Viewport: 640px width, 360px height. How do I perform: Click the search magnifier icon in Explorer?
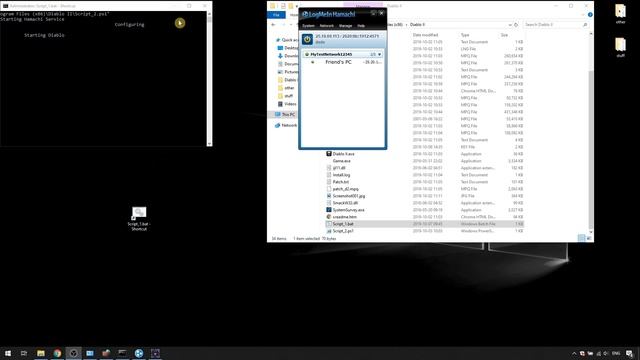pyautogui.click(x=585, y=25)
